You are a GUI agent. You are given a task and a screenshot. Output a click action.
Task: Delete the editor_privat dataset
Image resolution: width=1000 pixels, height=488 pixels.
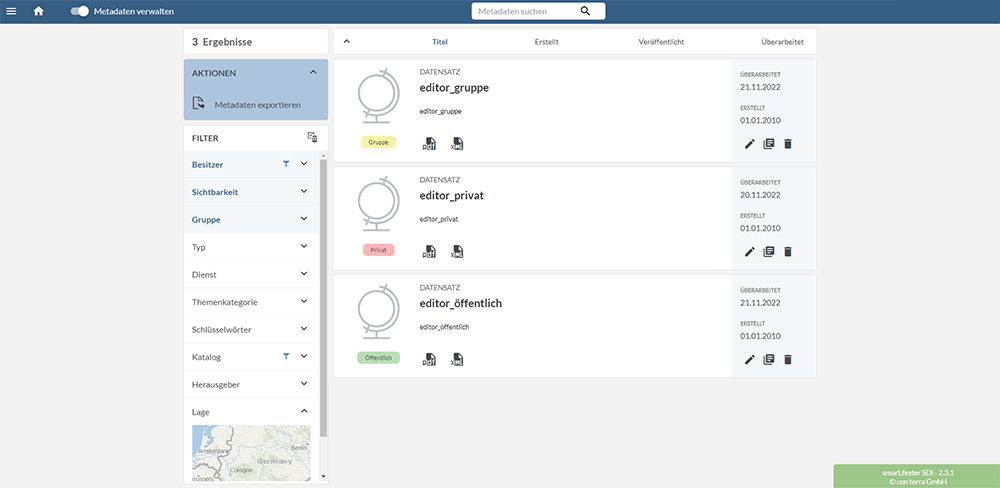coord(788,252)
